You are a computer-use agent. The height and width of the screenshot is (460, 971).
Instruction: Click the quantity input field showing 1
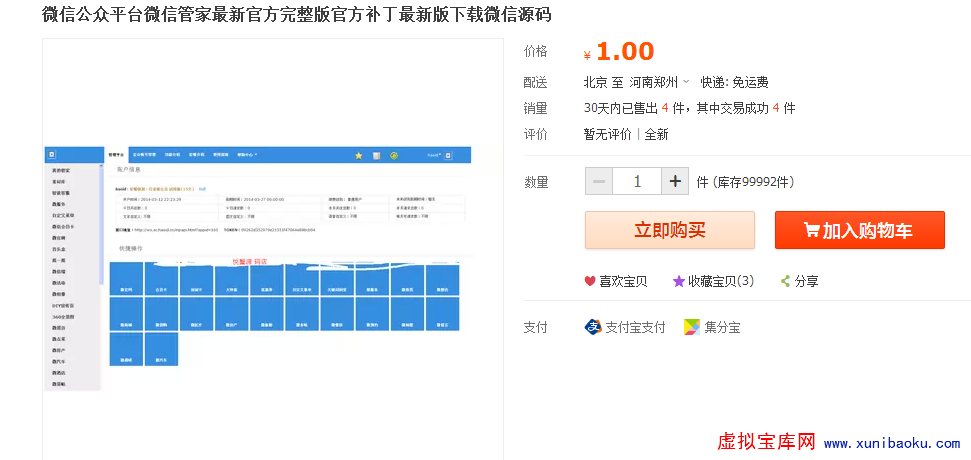point(637,181)
